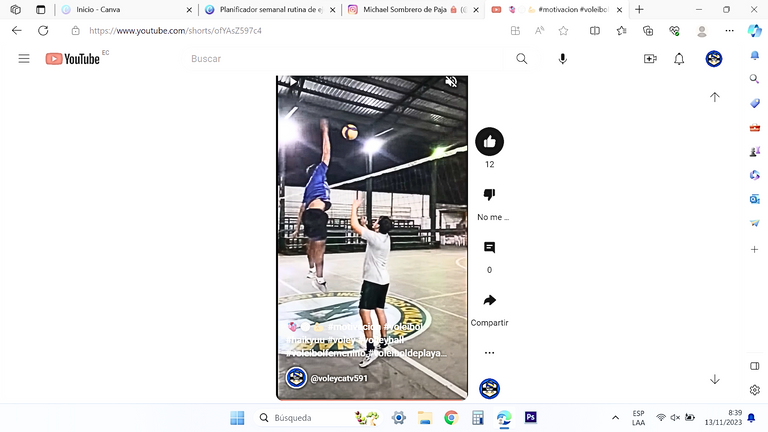The height and width of the screenshot is (432, 768).
Task: Visit the @voleycatv591 channel link
Action: (339, 378)
